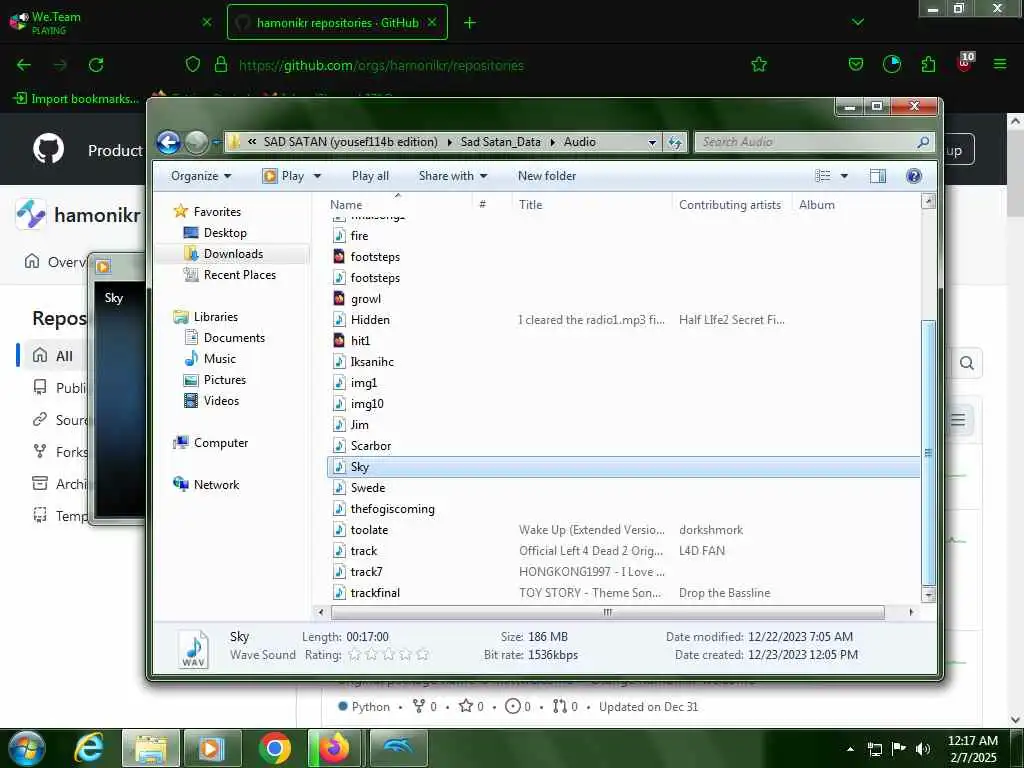Click the horizontal scrollbar in file list

(607, 613)
